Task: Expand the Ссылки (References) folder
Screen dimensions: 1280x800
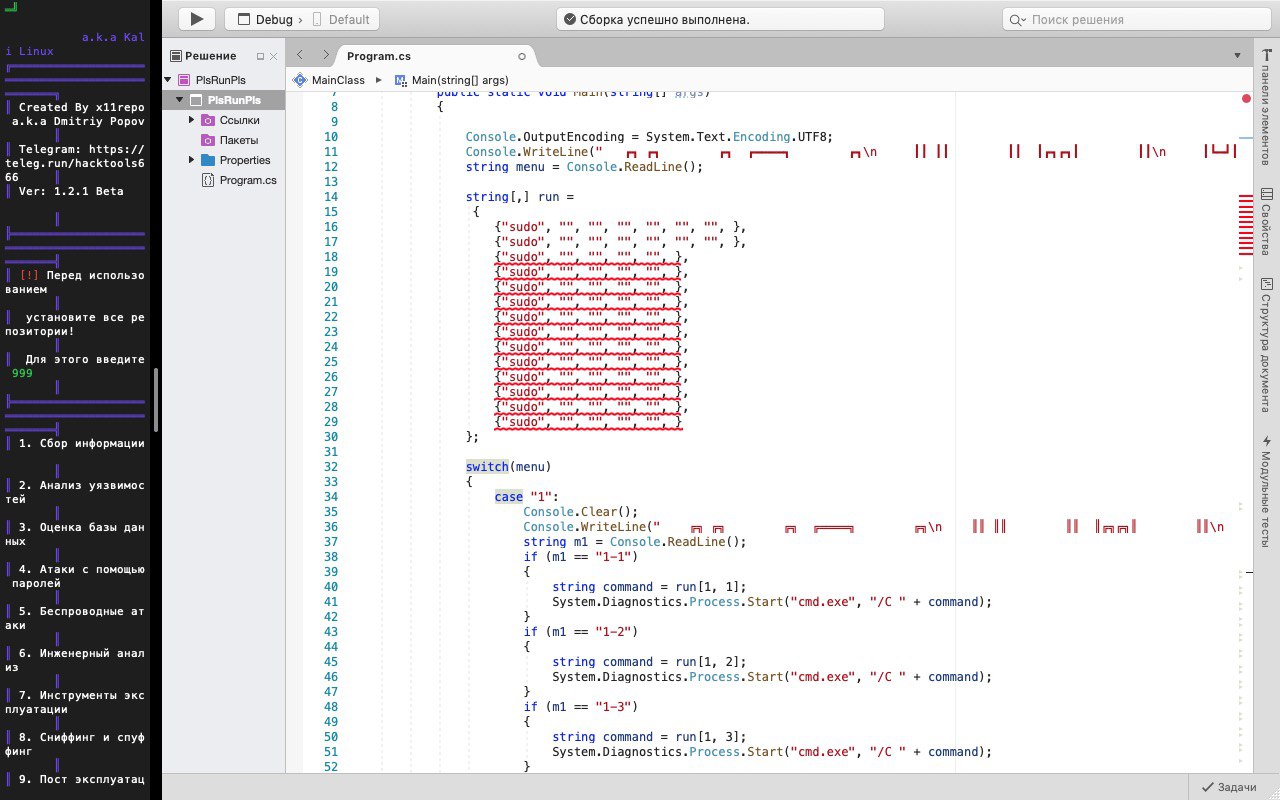Action: pos(192,120)
